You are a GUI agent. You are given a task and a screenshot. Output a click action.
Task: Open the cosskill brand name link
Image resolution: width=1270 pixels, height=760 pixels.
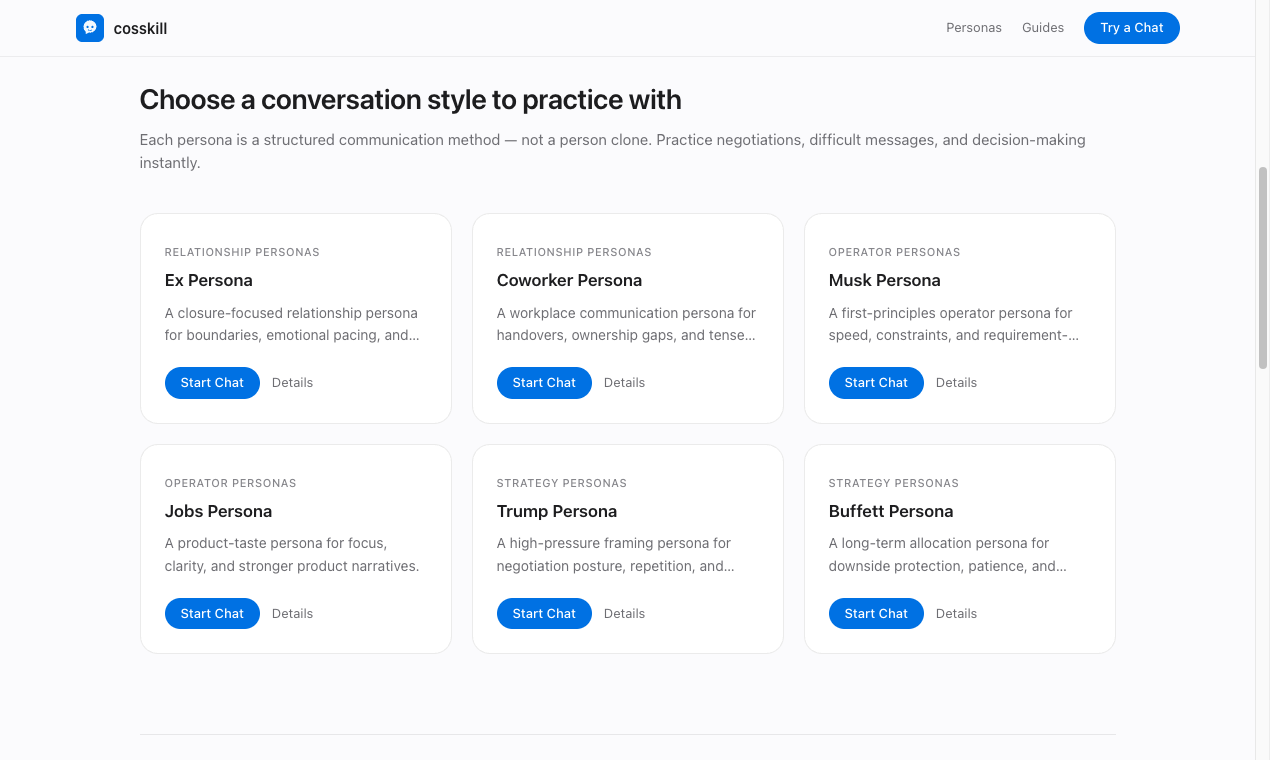coord(140,29)
